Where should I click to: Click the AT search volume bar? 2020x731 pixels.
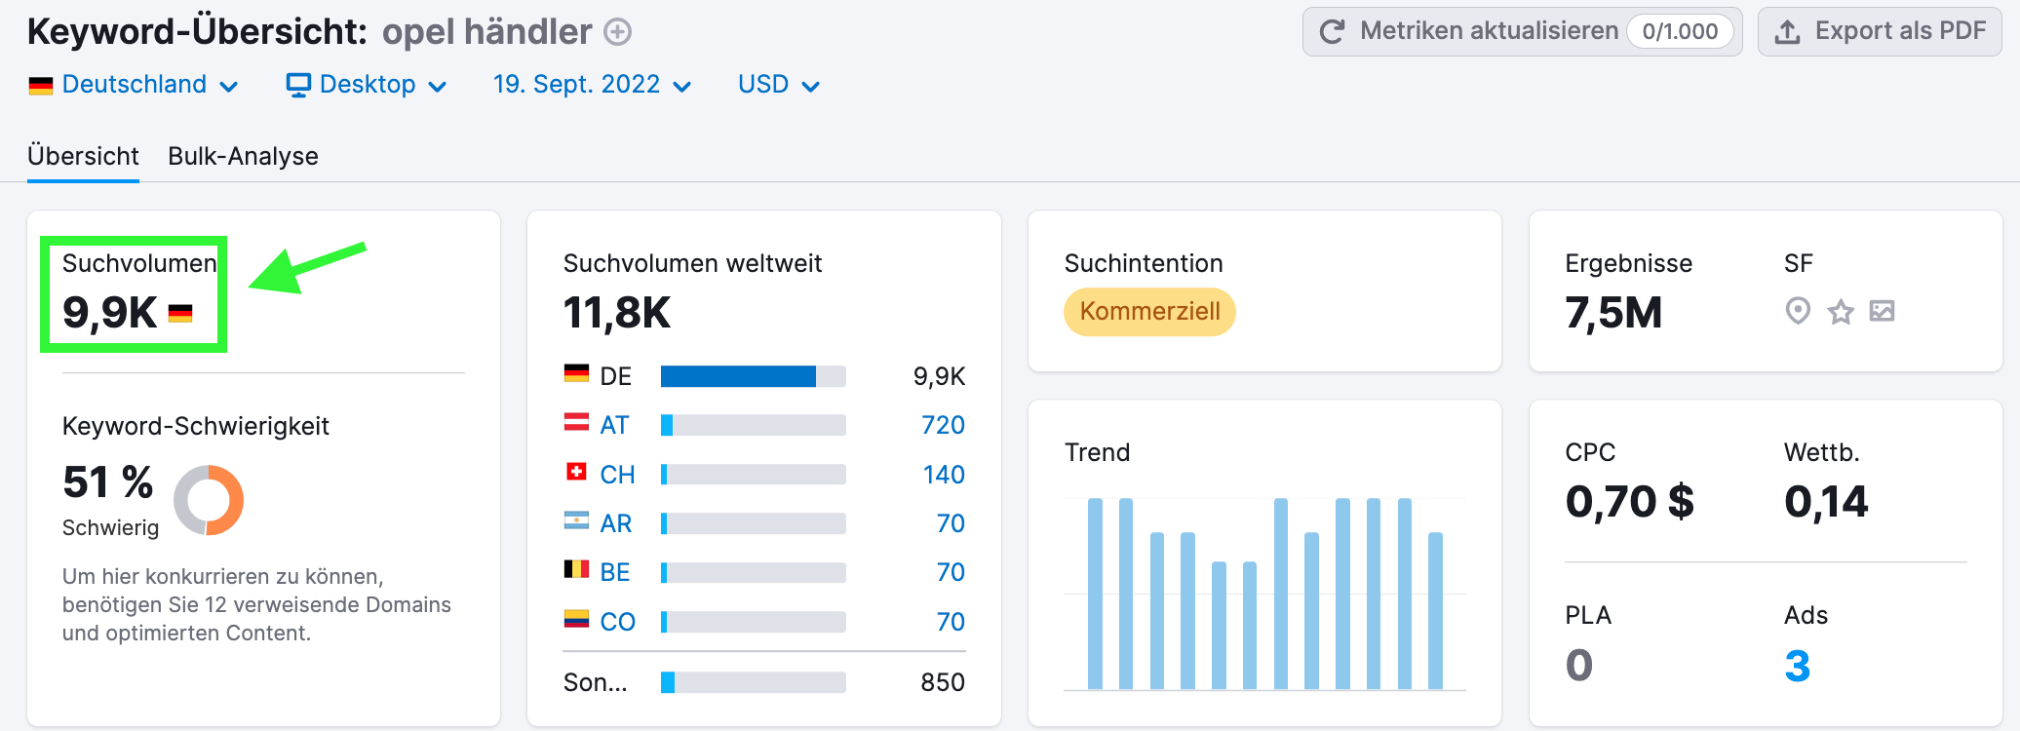753,425
